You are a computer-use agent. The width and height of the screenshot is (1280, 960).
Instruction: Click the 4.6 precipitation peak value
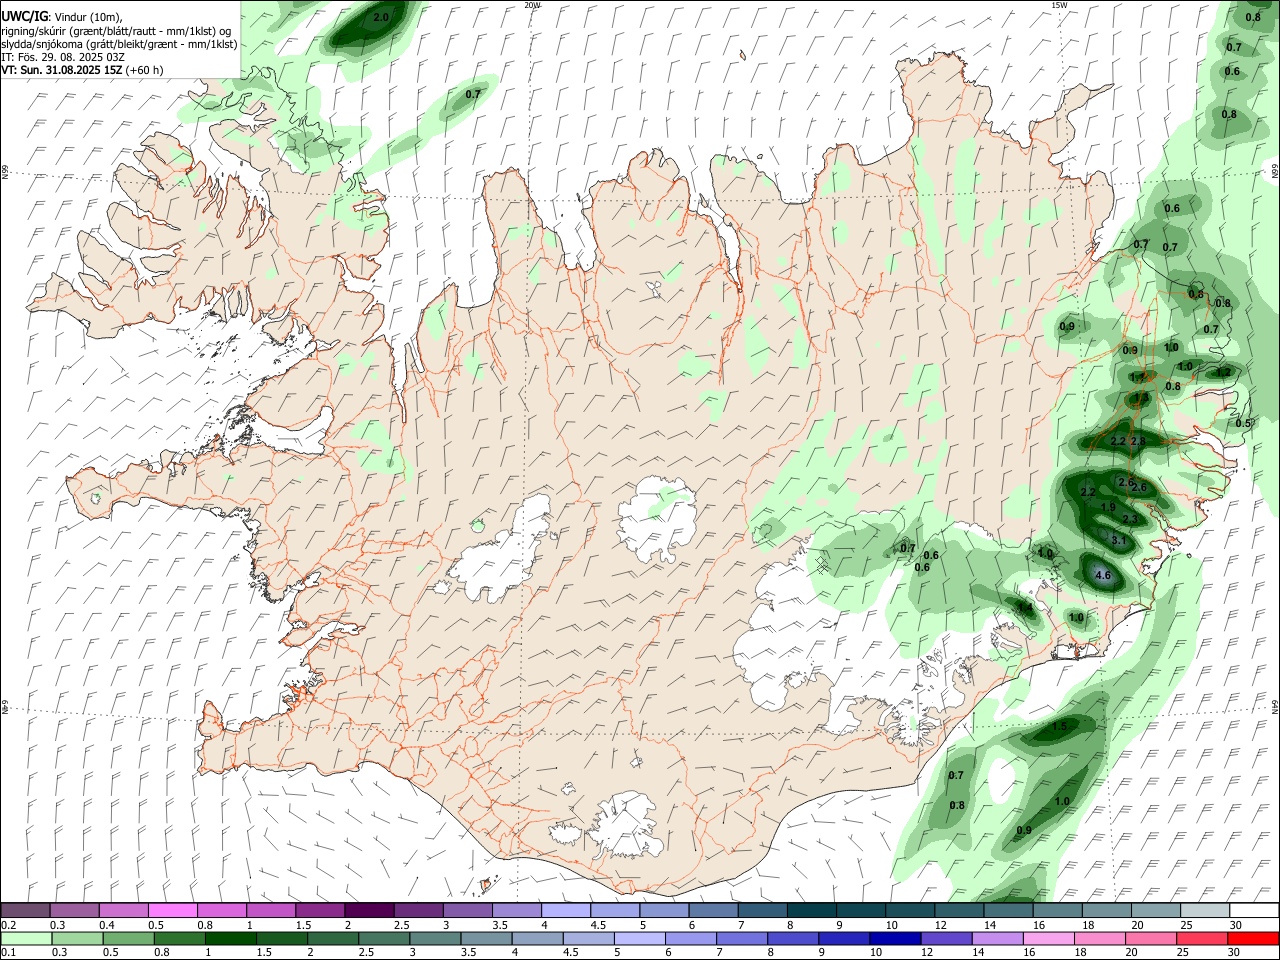pos(1104,576)
